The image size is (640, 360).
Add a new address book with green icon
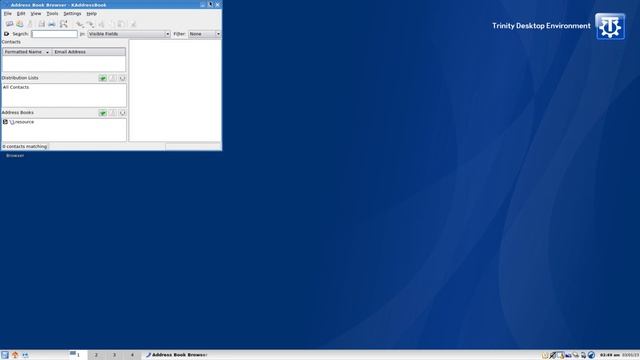click(x=102, y=113)
